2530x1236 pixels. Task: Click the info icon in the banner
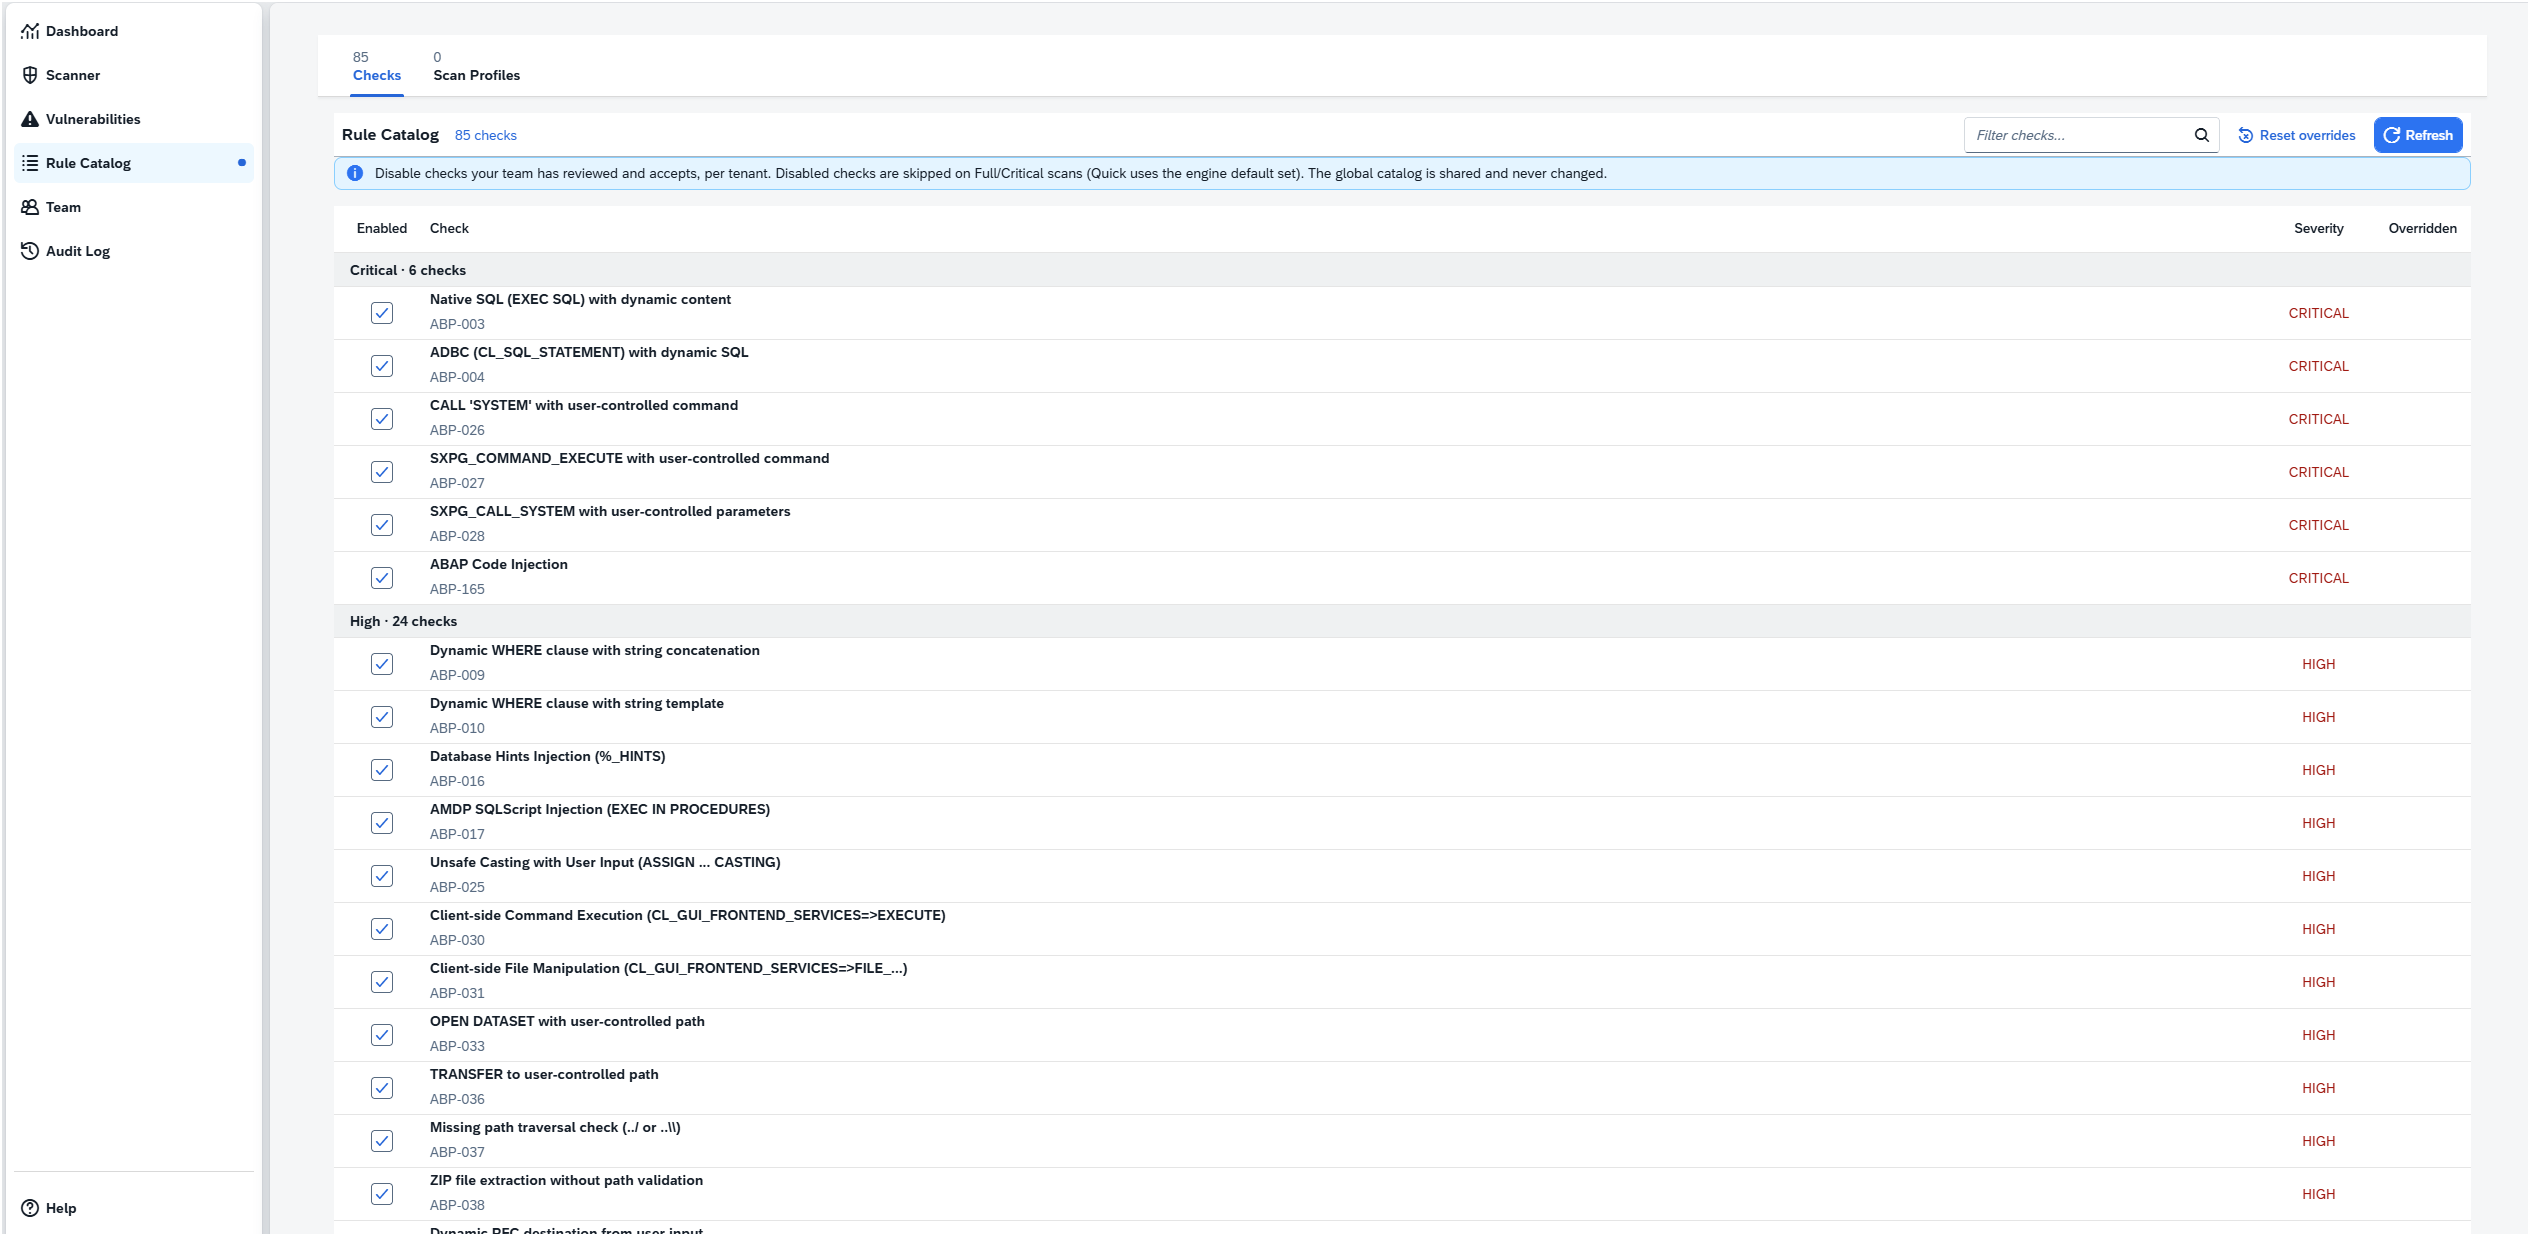click(354, 173)
